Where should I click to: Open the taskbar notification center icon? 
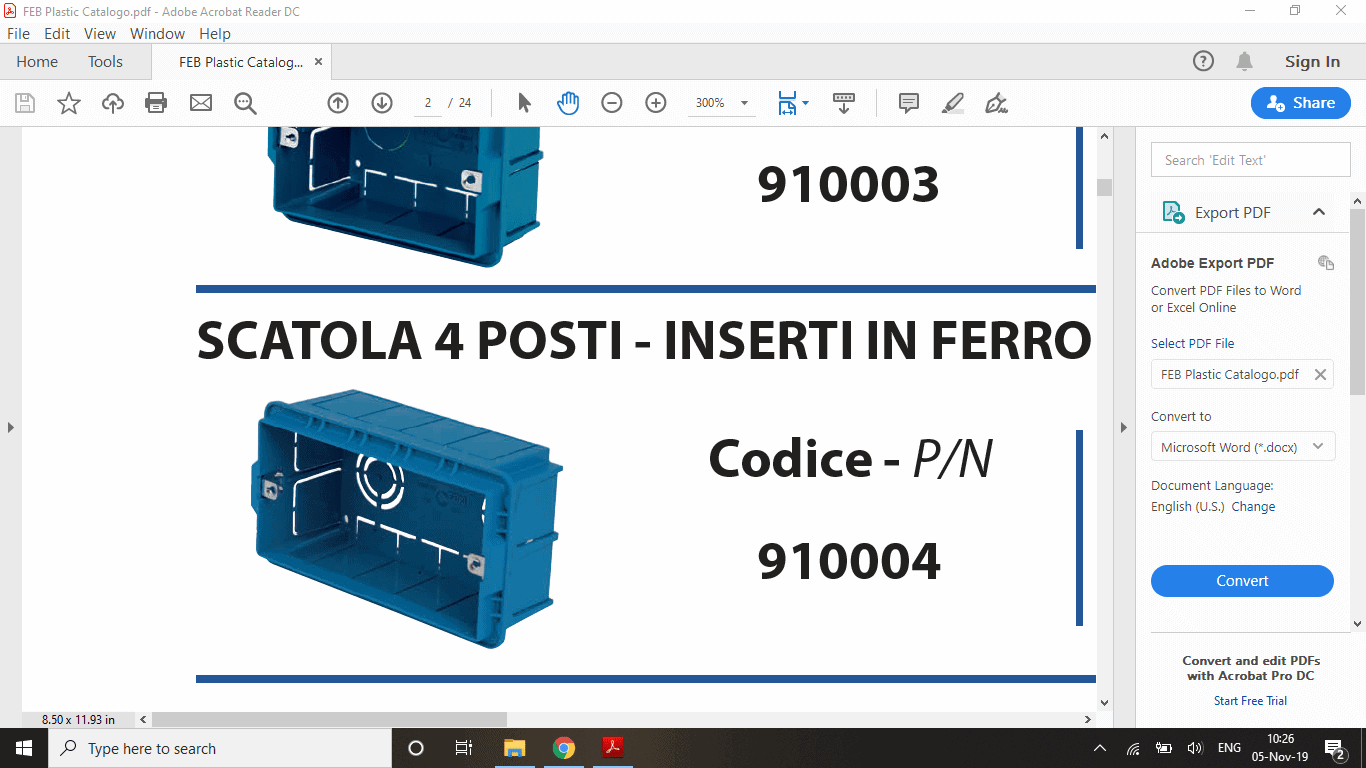pos(1335,748)
